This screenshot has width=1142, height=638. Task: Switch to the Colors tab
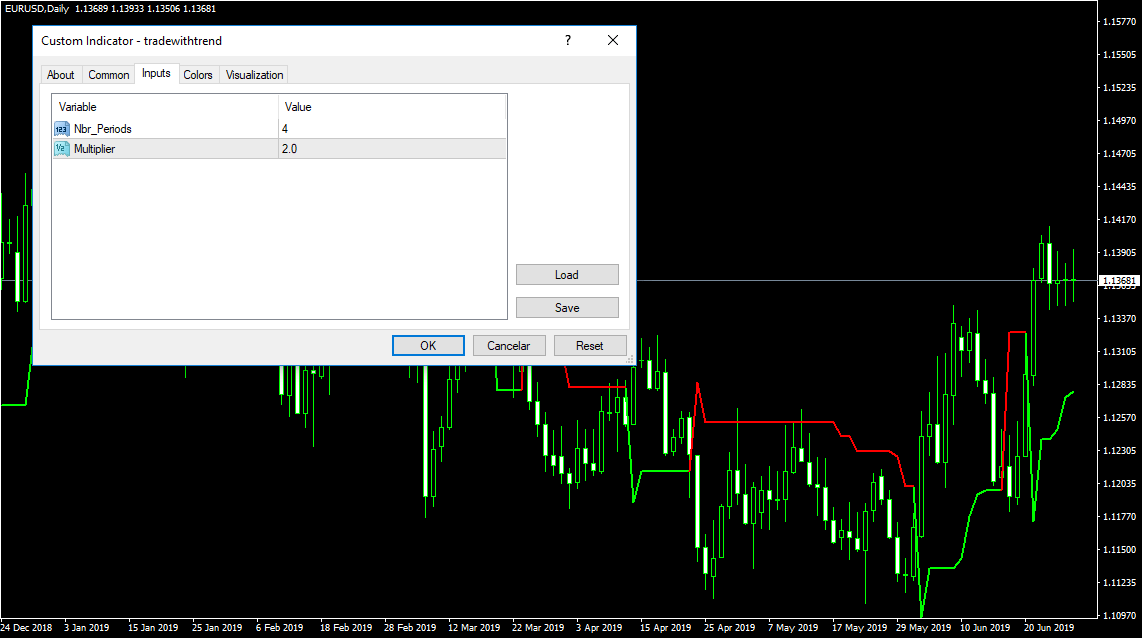(x=198, y=75)
